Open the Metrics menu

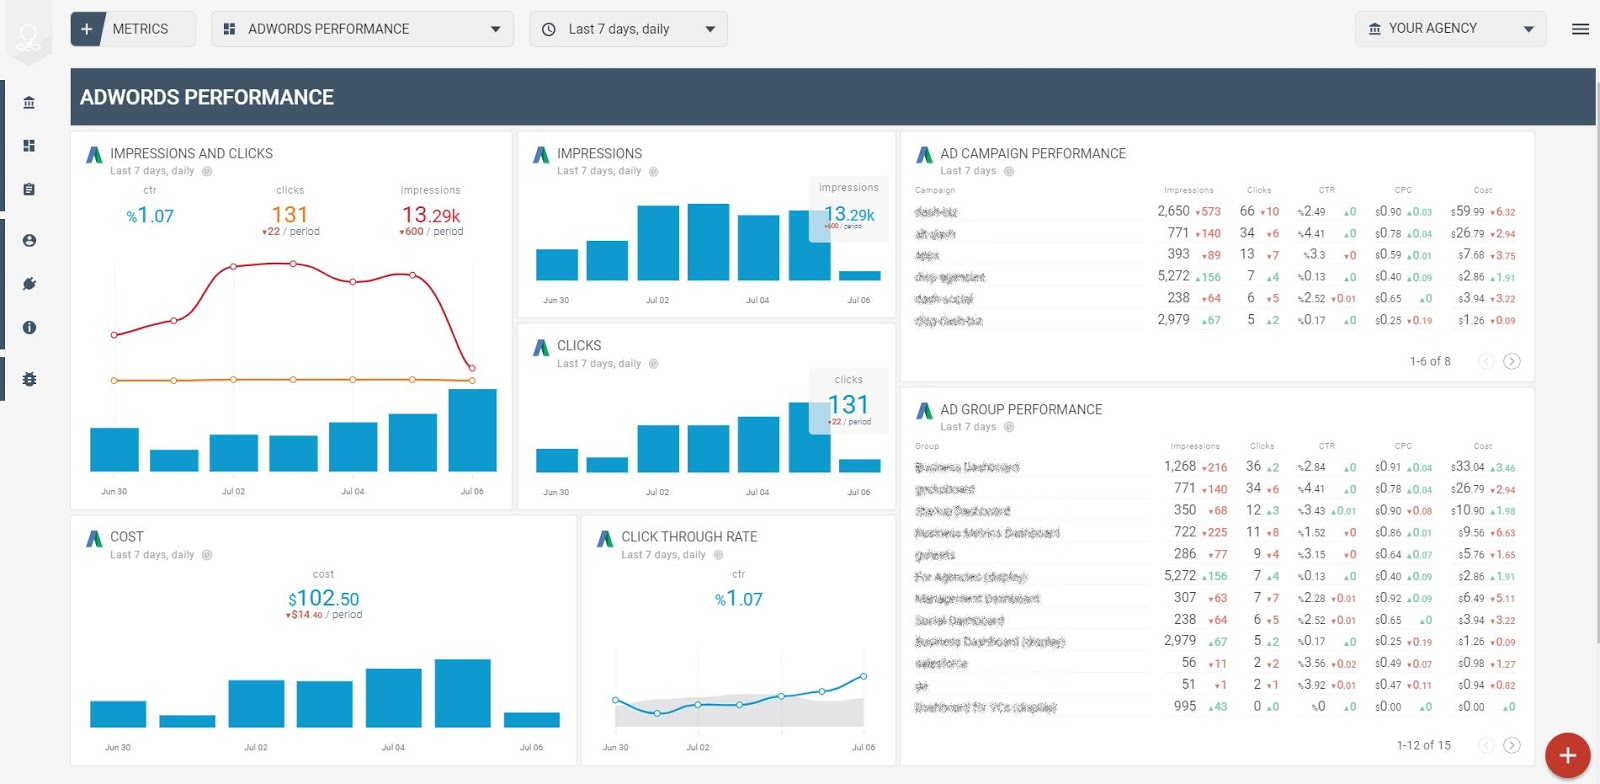click(140, 29)
